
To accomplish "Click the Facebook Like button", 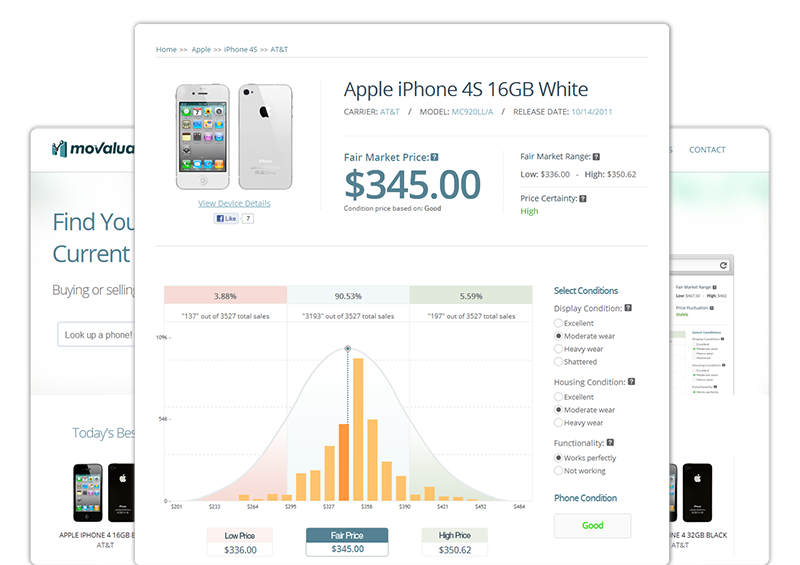I will click(224, 218).
